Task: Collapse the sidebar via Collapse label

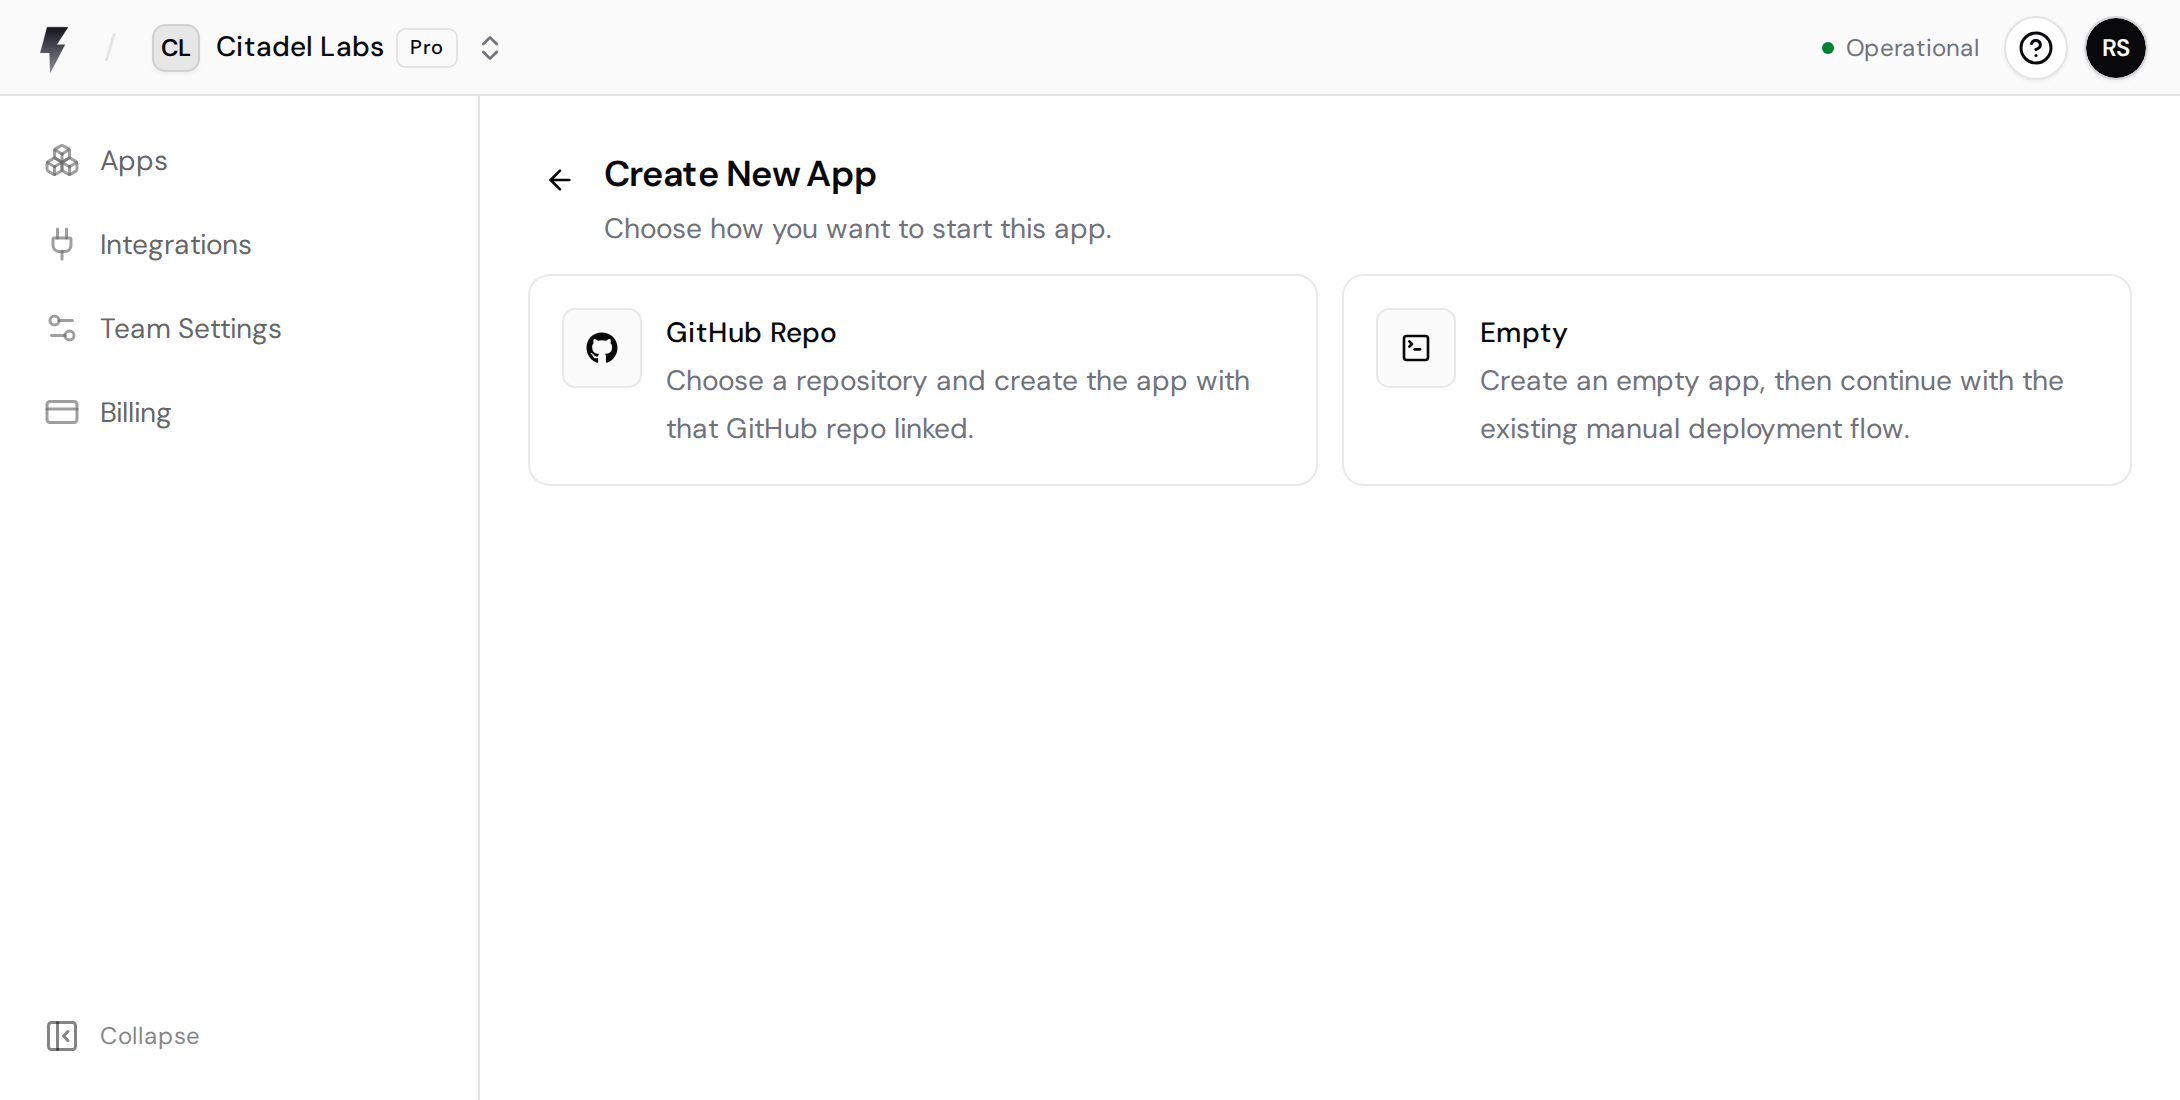Action: tap(150, 1036)
